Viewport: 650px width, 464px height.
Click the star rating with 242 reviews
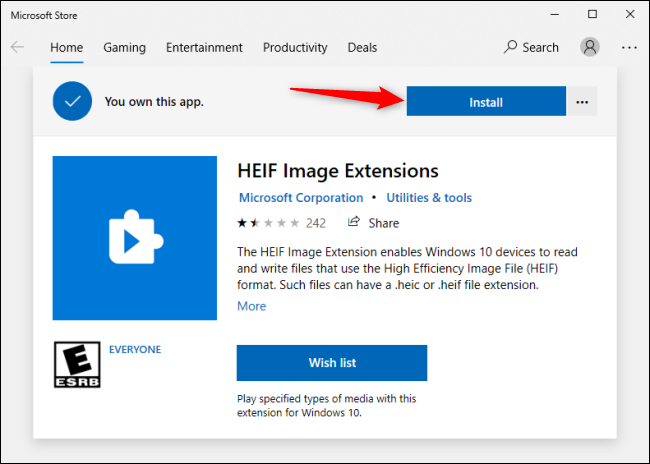[x=281, y=223]
